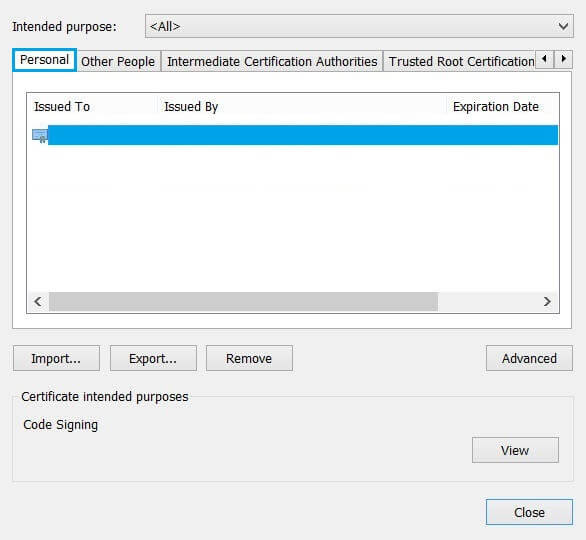Click tab strip scroll right arrow
Image resolution: width=586 pixels, height=540 pixels.
(x=563, y=59)
